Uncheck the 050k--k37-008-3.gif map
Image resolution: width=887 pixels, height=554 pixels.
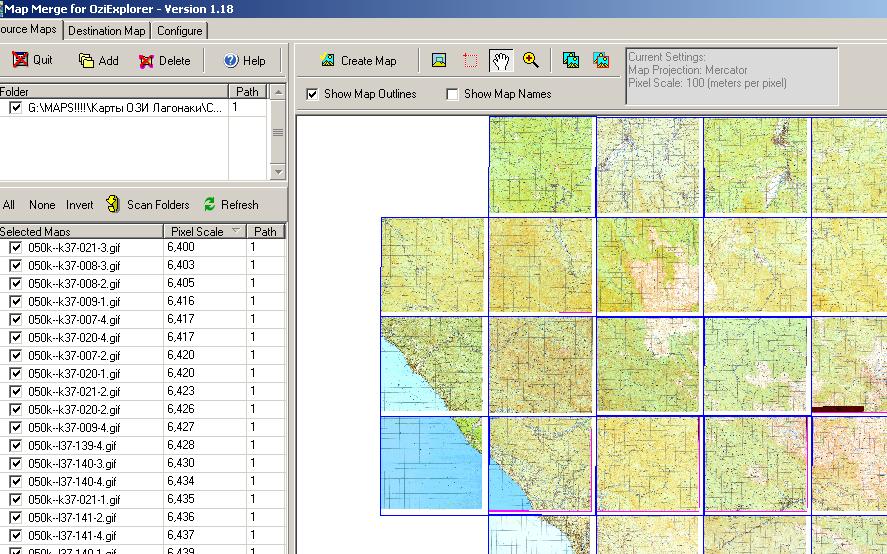point(15,266)
